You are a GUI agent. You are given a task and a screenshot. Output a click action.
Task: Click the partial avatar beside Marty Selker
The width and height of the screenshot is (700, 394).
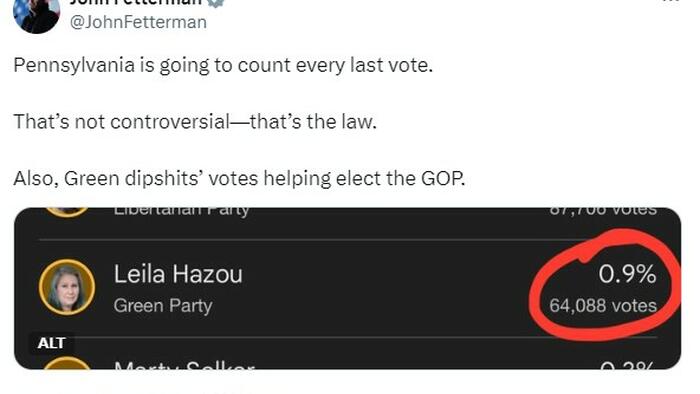coord(67,363)
